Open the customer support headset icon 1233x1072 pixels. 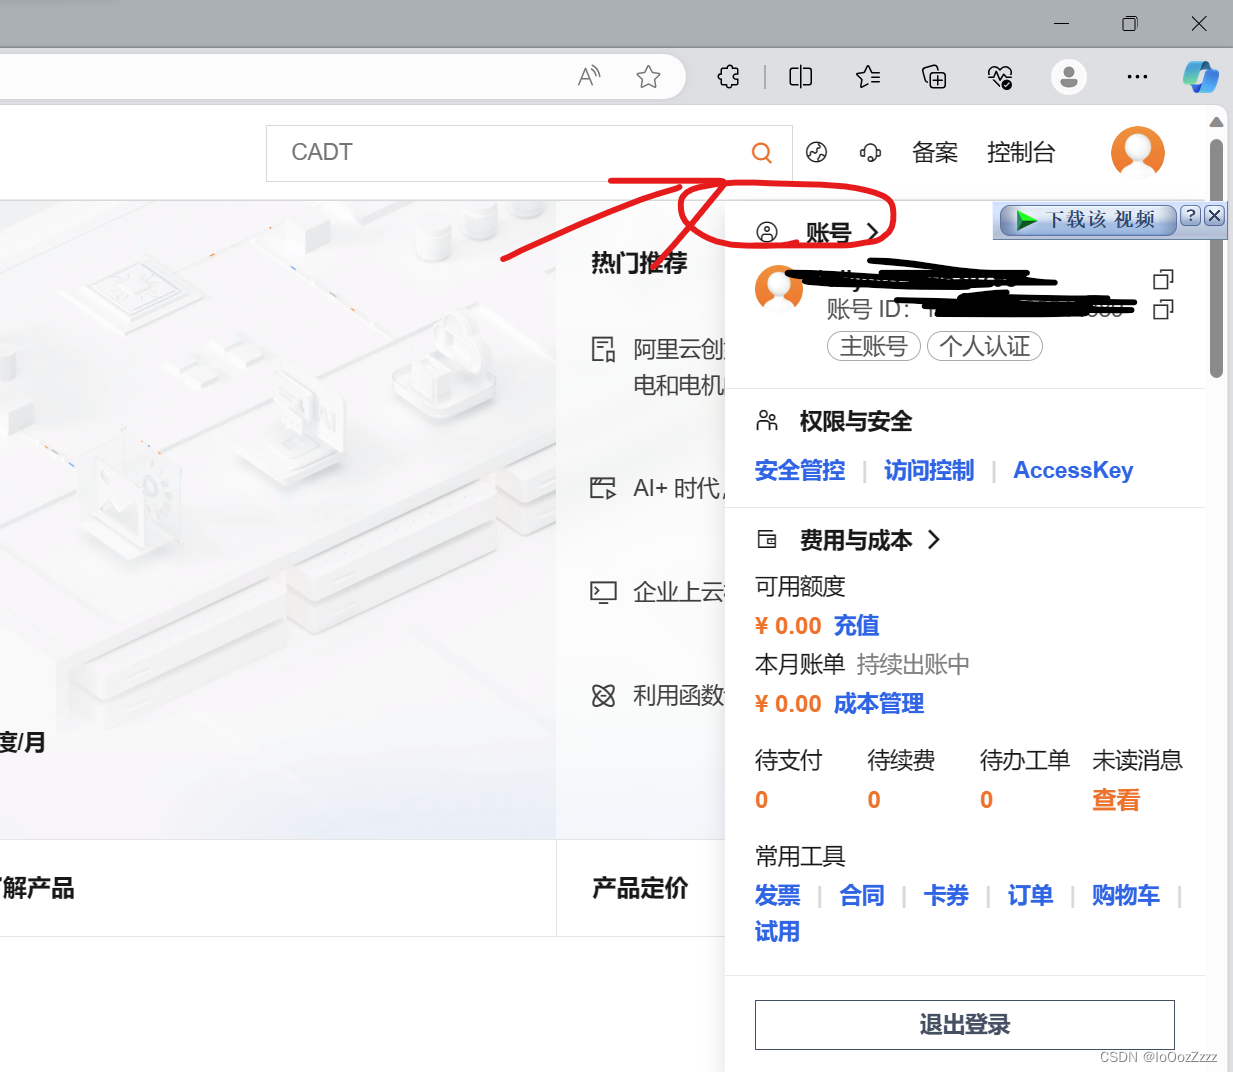[870, 152]
